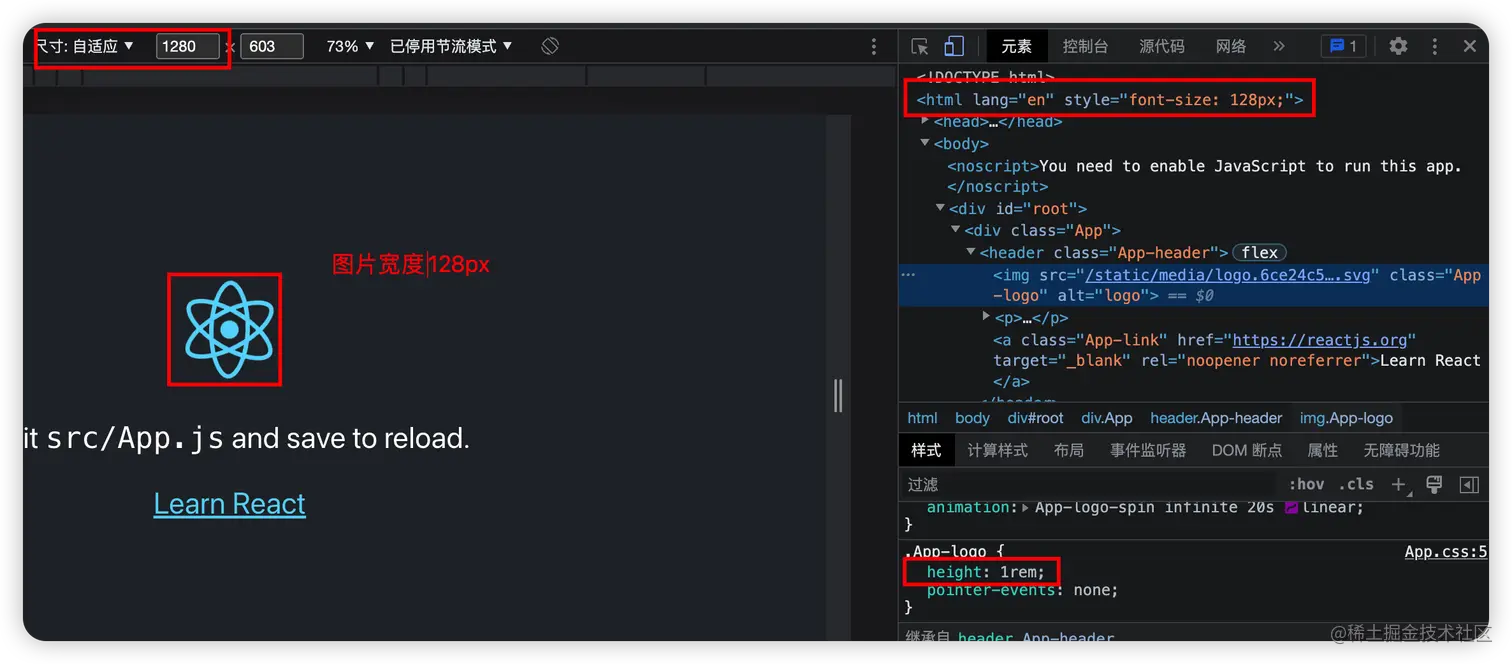Click the header.App-header inherited-from link

click(x=1036, y=637)
